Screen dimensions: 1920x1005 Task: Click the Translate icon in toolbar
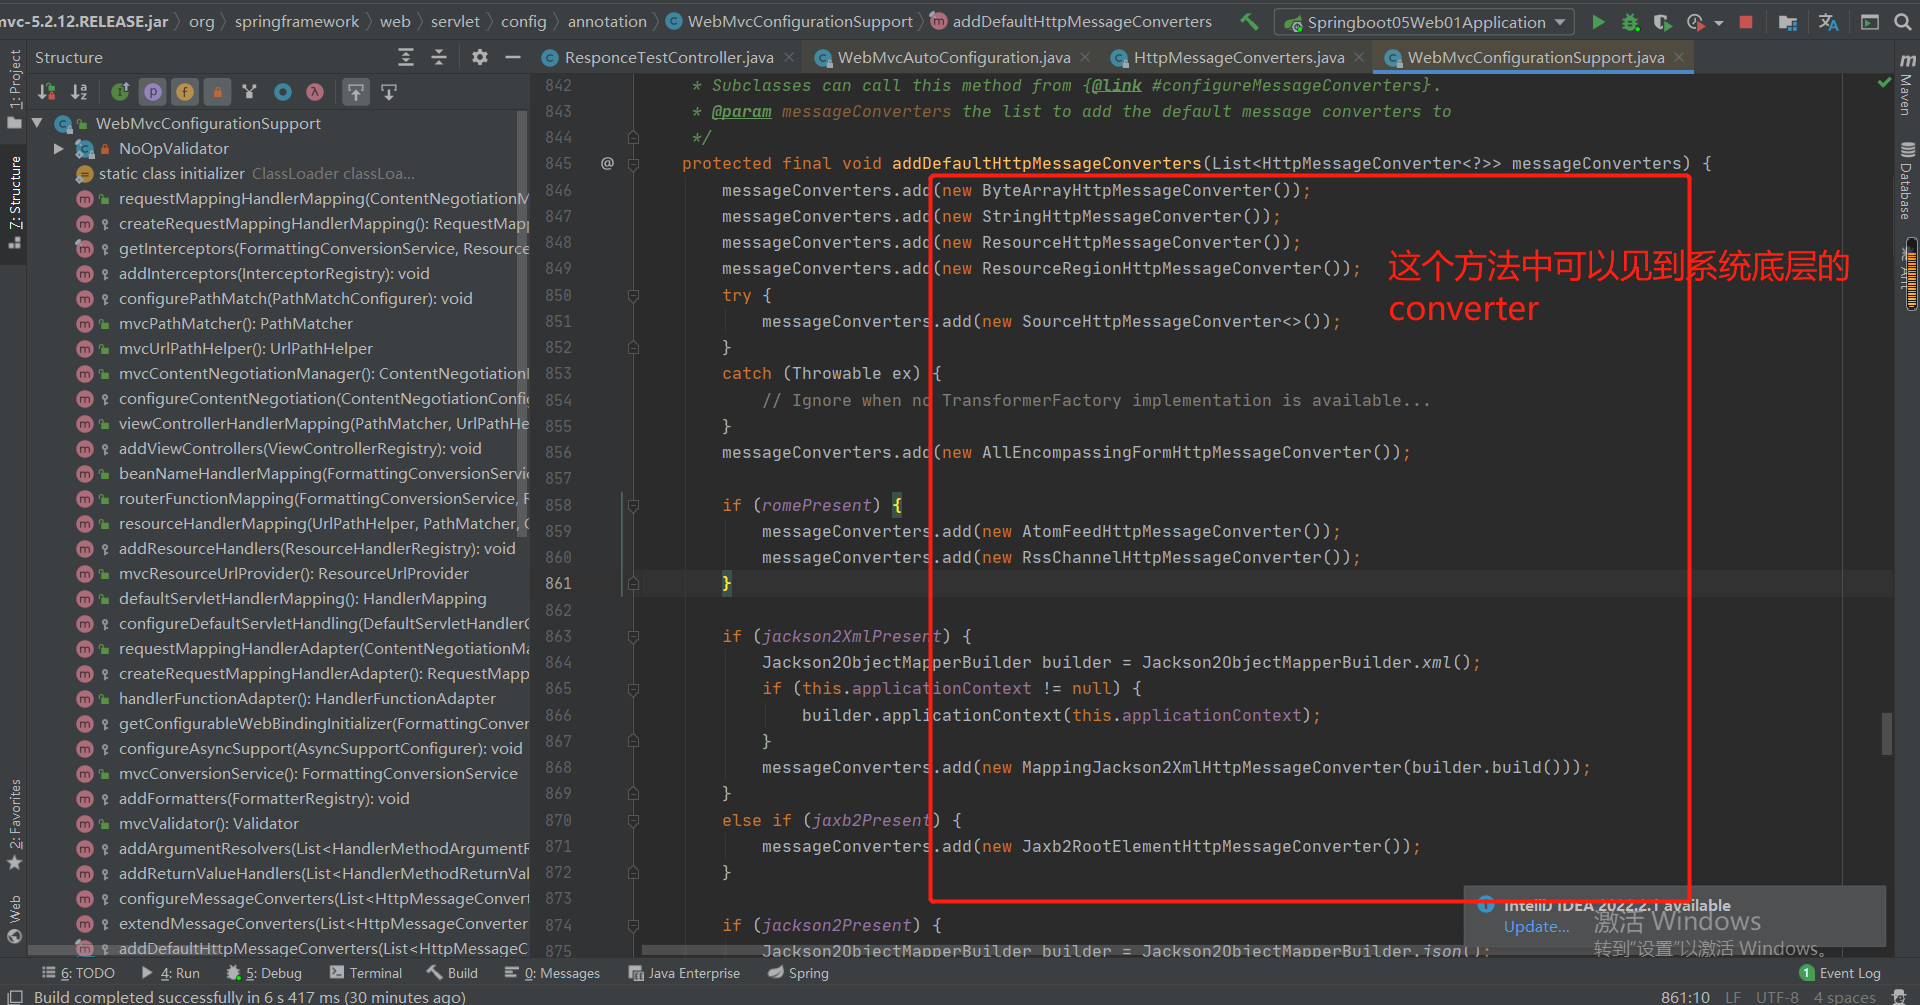pyautogui.click(x=1828, y=22)
